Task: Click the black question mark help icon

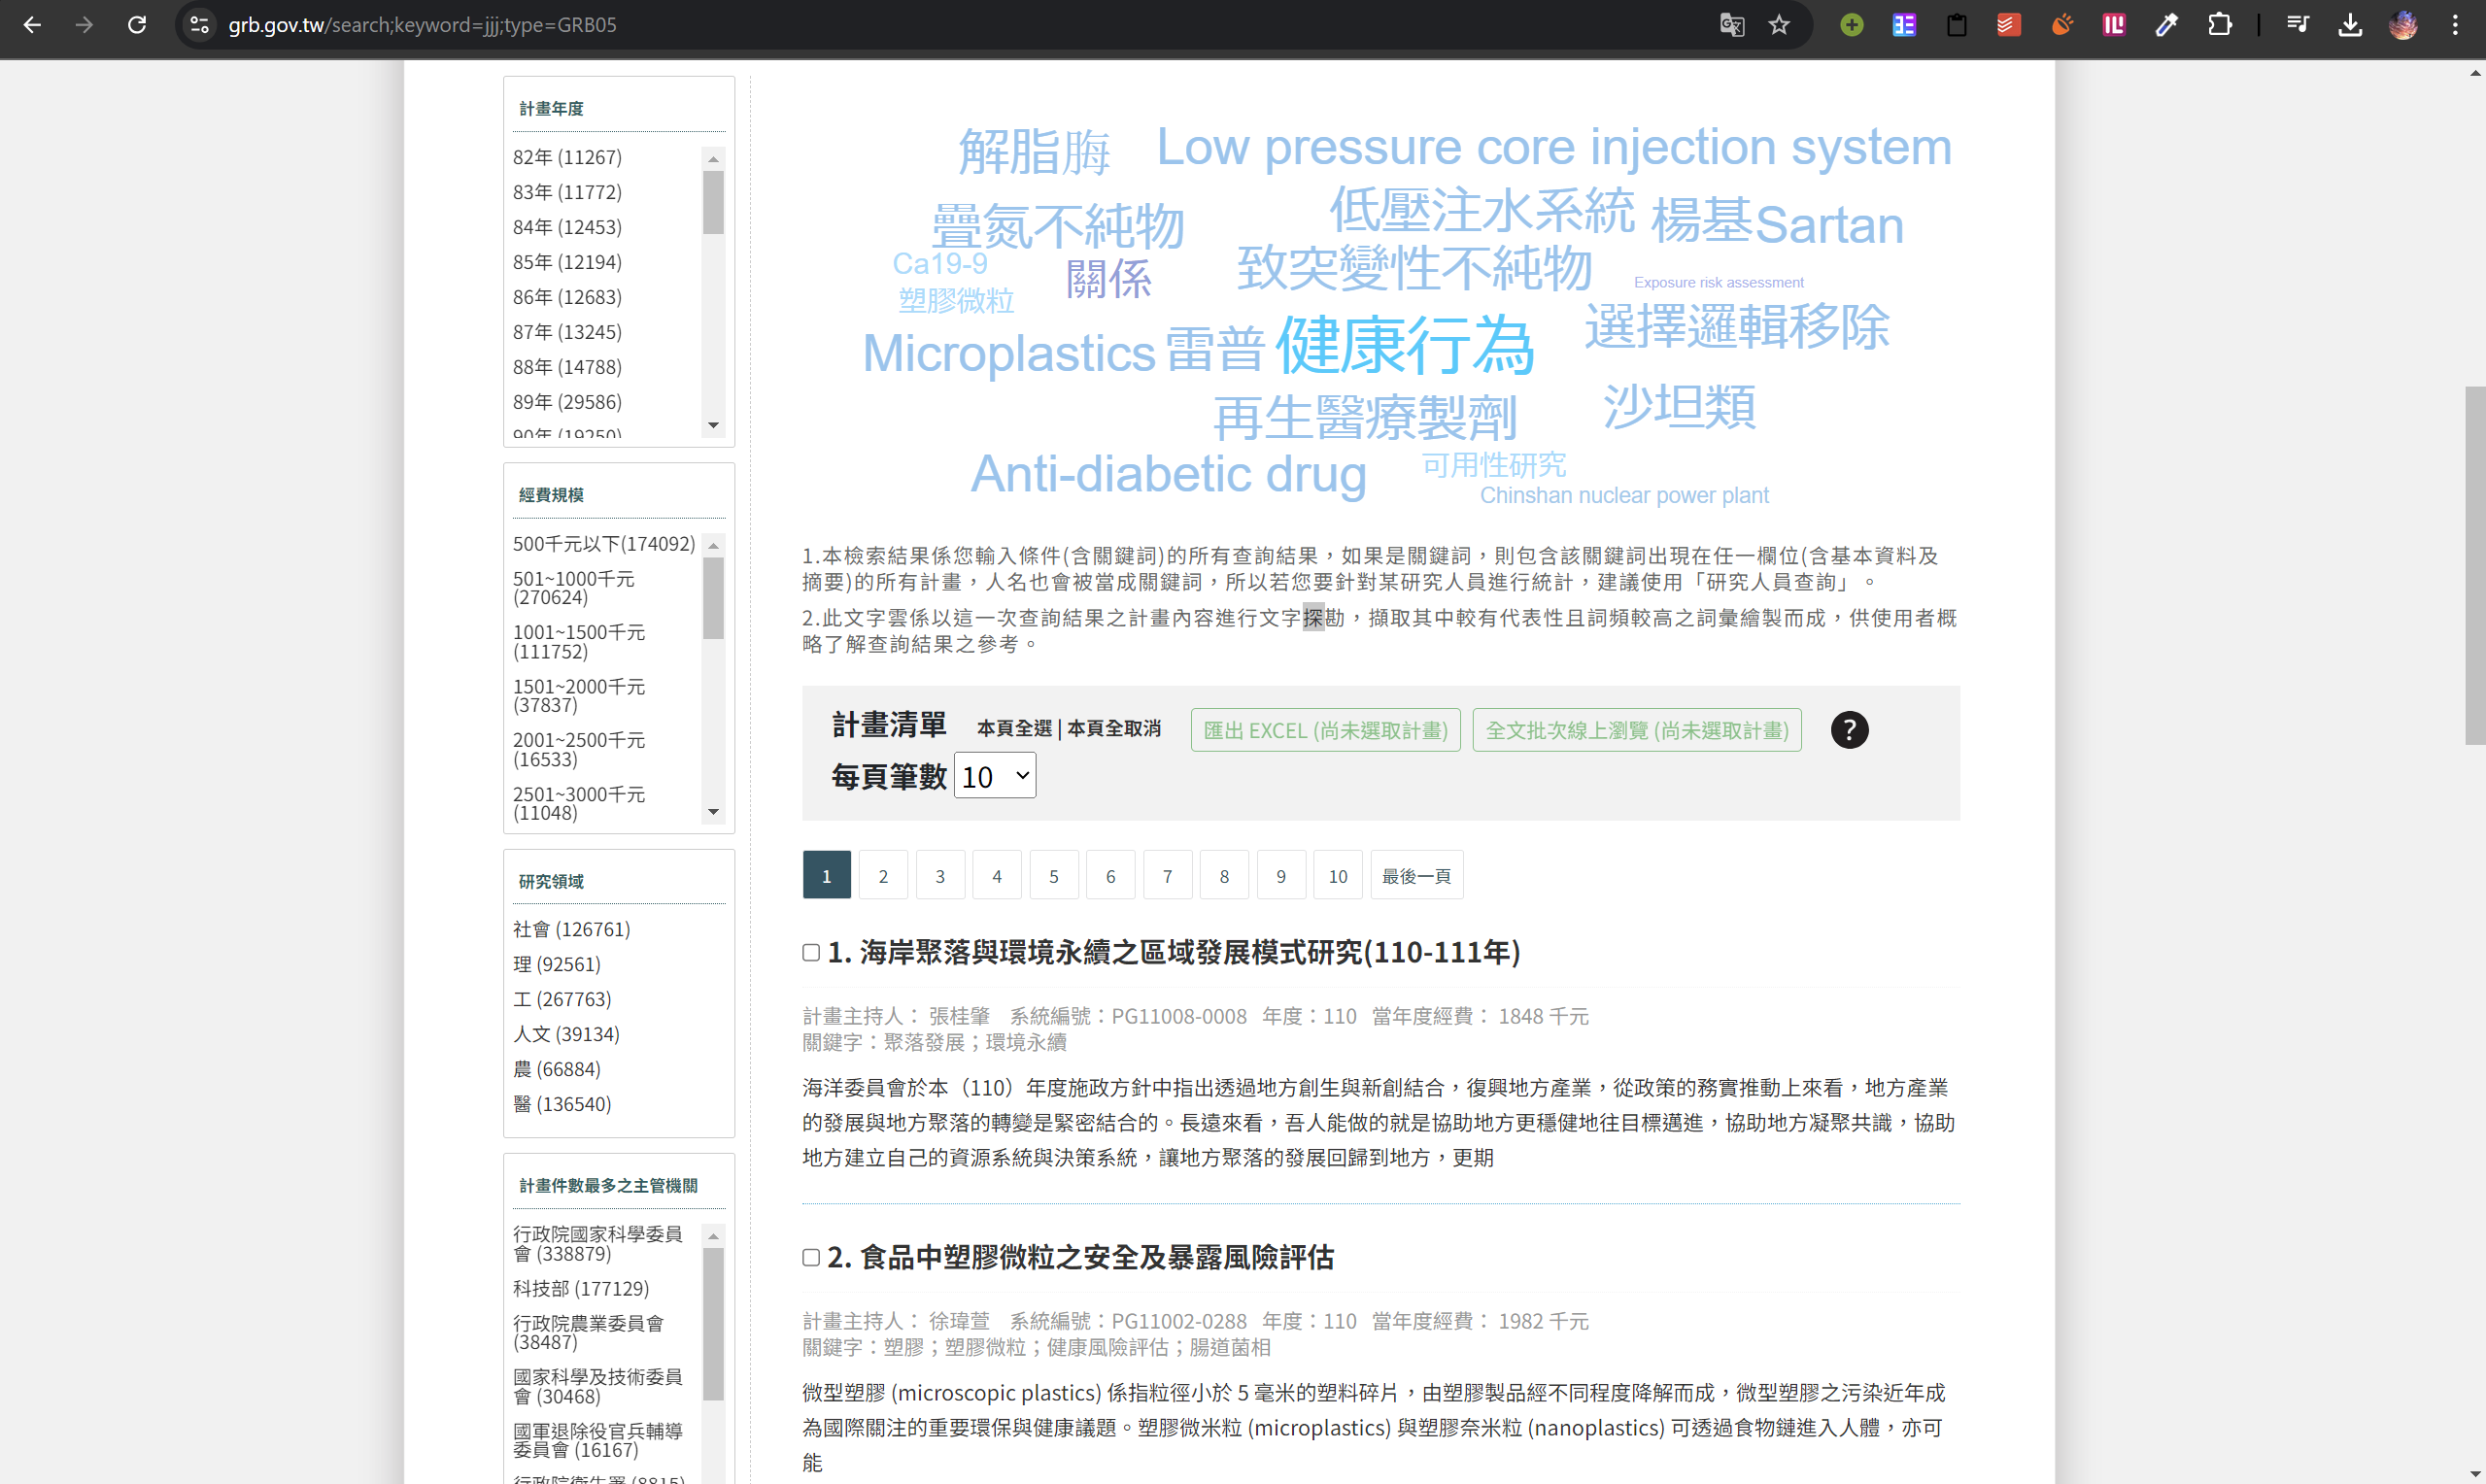Action: (x=1849, y=730)
